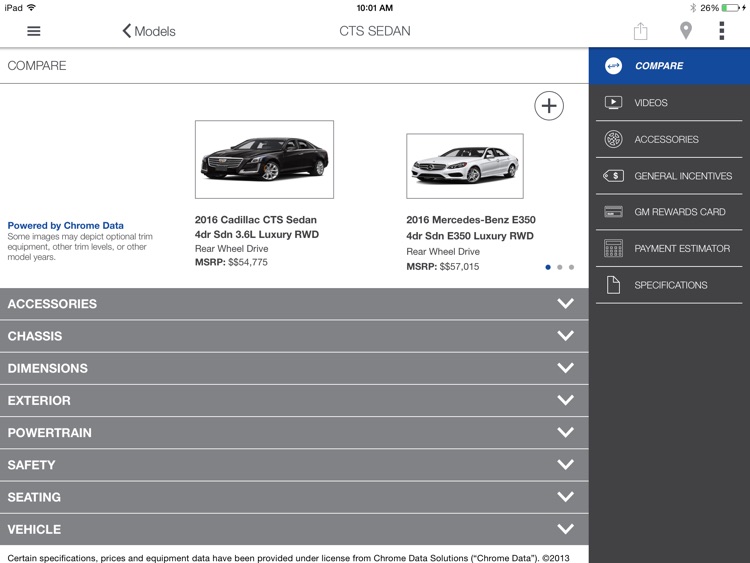Open Videos from the sidebar
The image size is (750, 563).
[669, 103]
